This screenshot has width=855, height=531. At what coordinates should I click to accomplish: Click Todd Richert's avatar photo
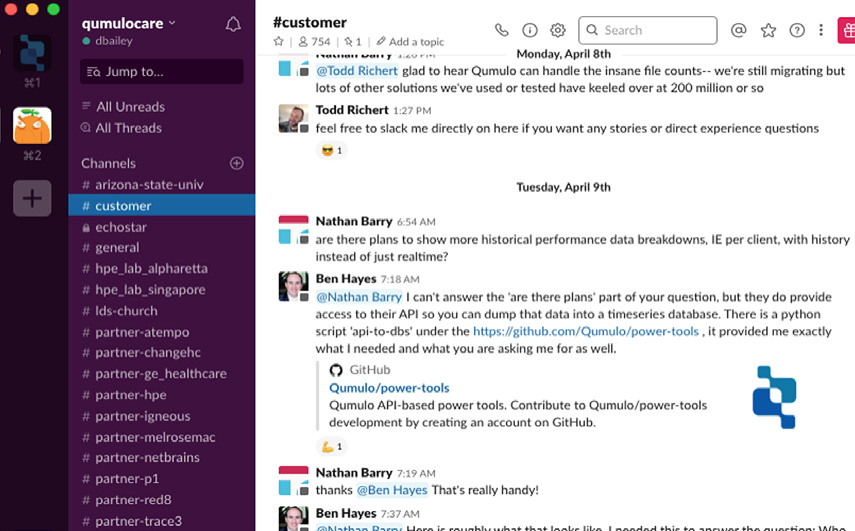click(293, 118)
